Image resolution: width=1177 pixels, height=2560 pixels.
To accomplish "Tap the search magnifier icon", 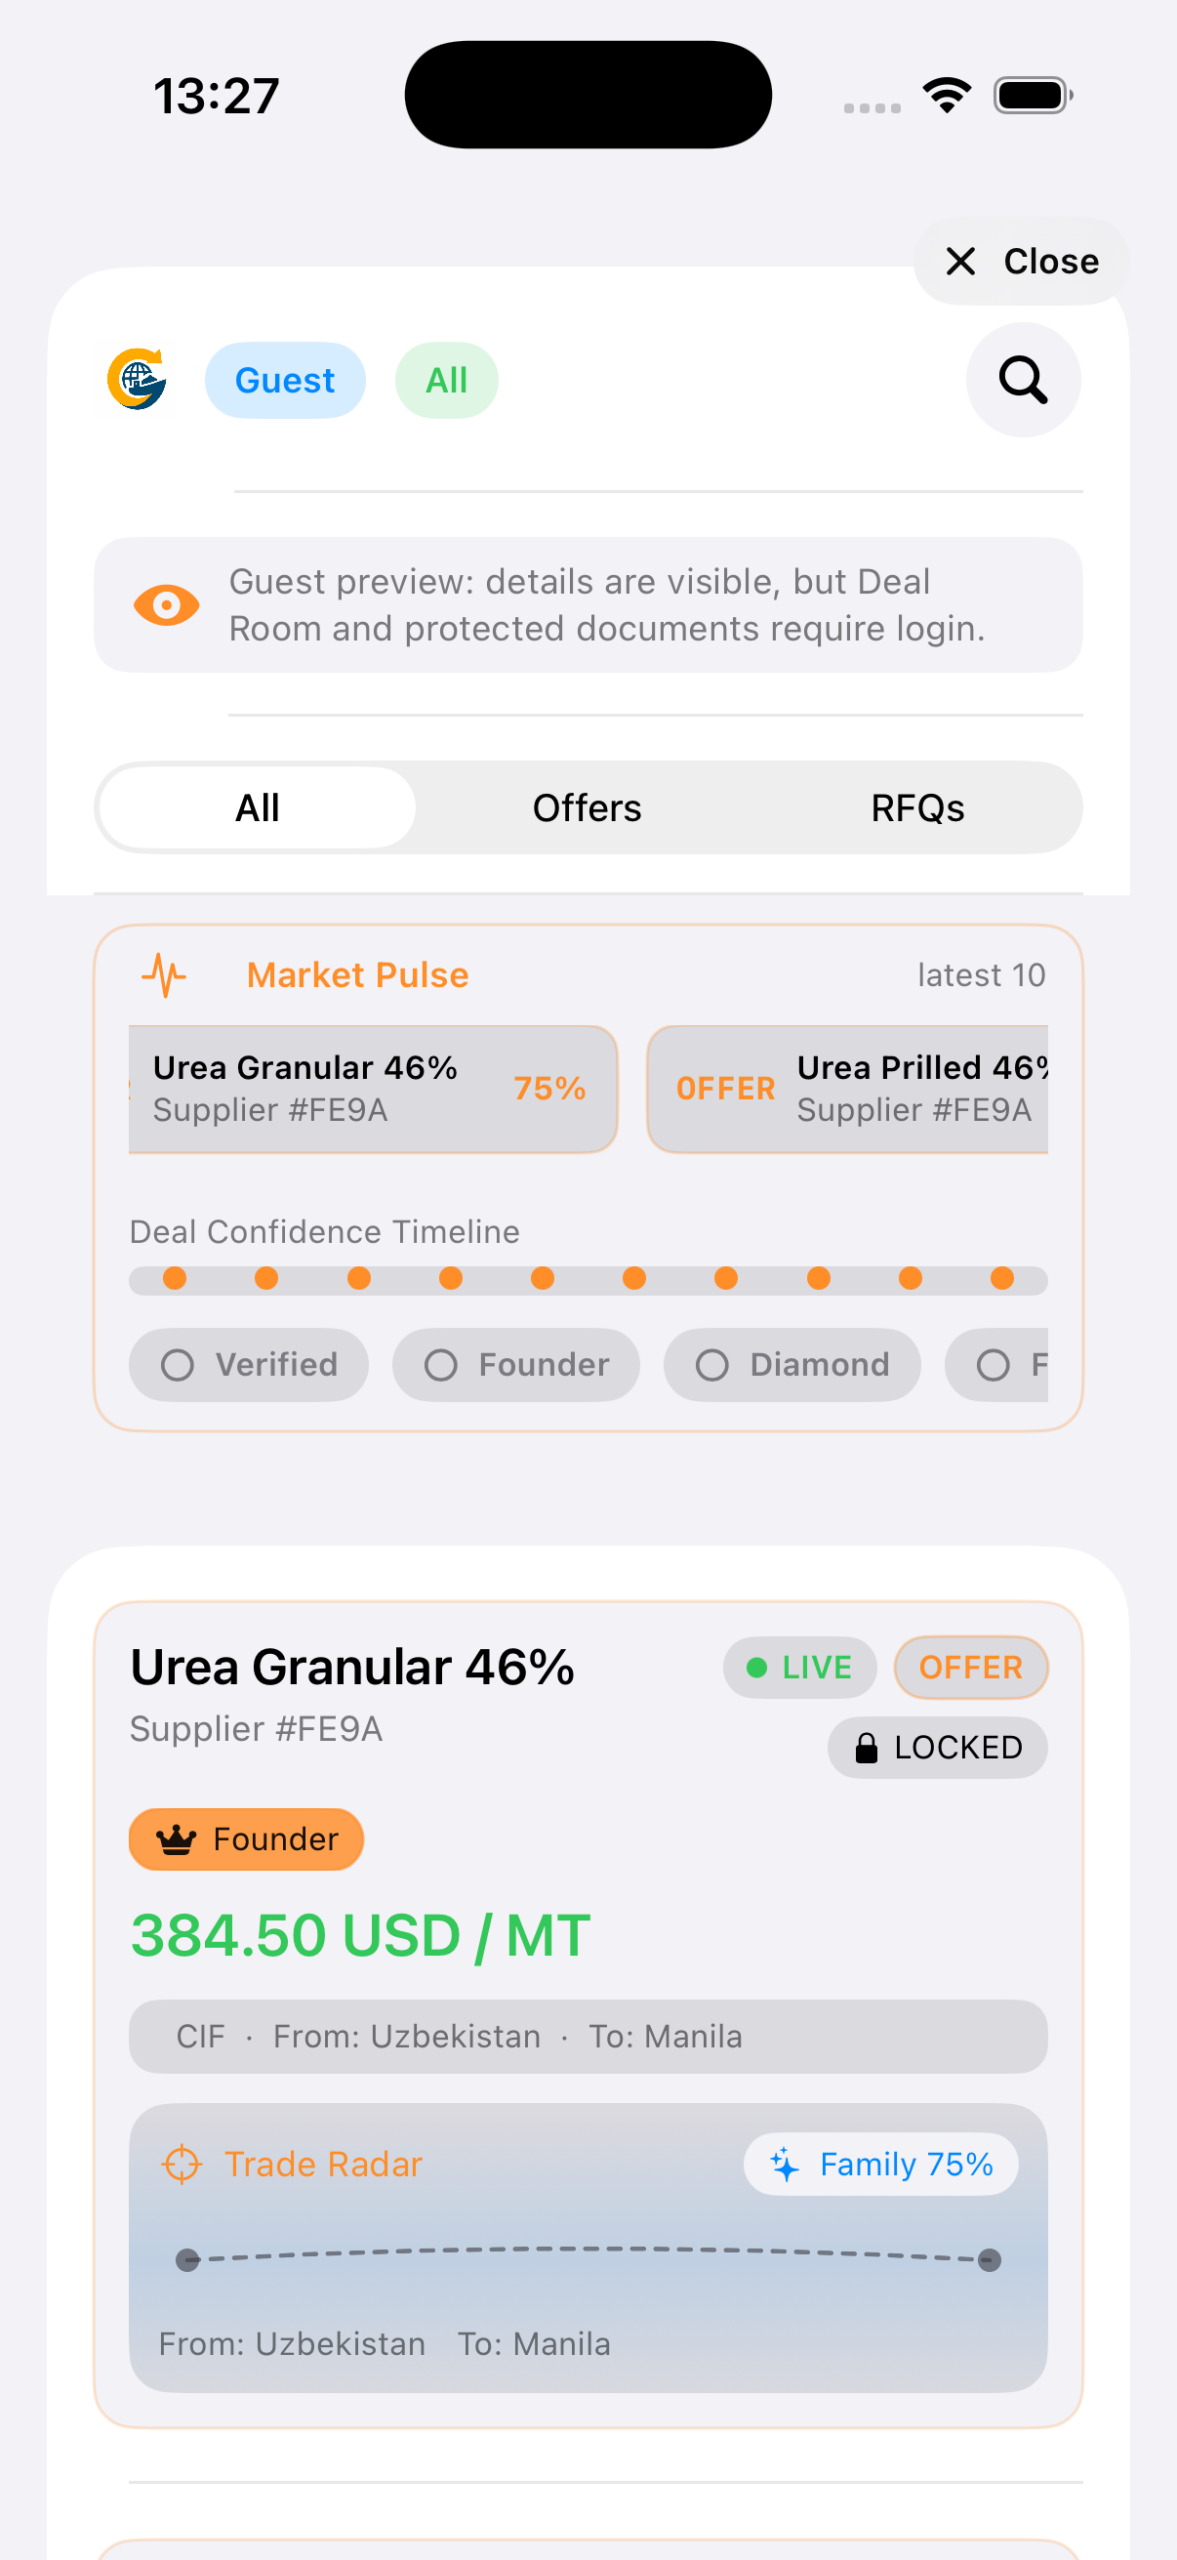I will click(1023, 380).
